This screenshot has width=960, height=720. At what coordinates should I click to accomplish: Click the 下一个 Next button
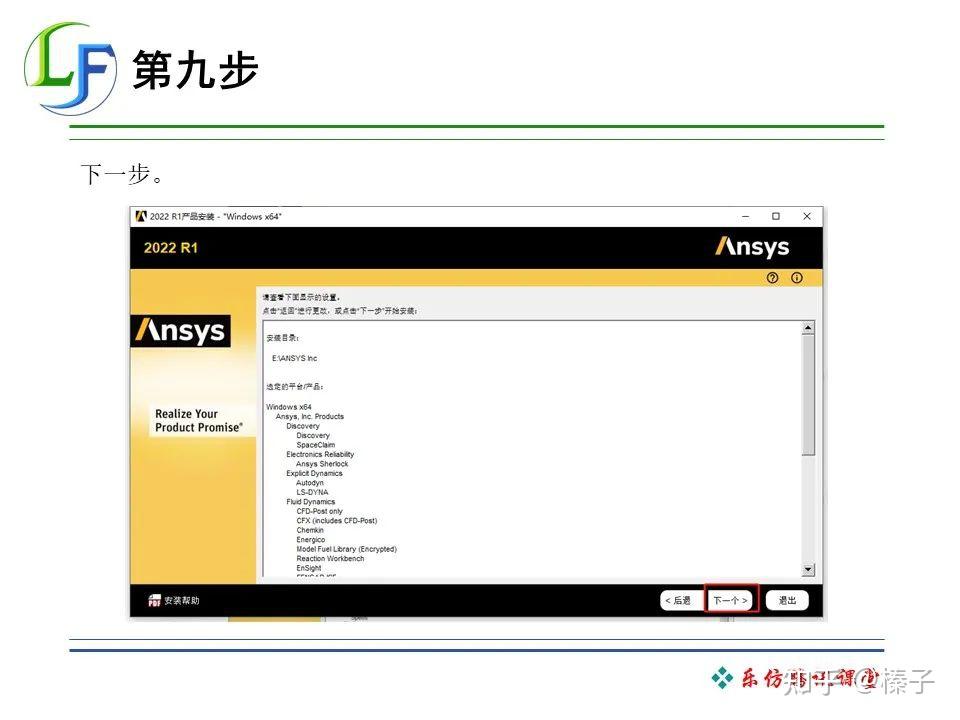point(729,599)
